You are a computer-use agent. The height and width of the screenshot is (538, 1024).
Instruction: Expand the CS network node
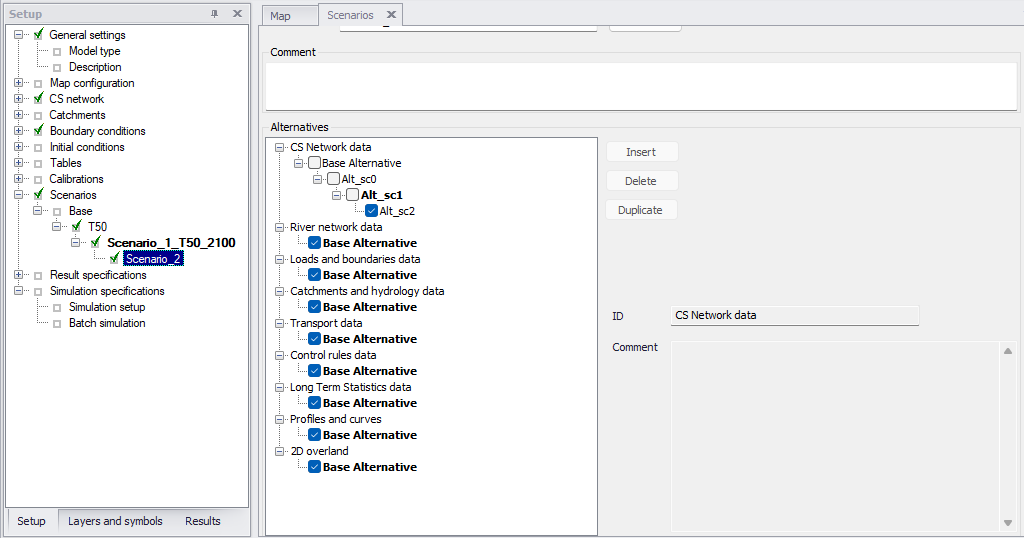pos(18,99)
